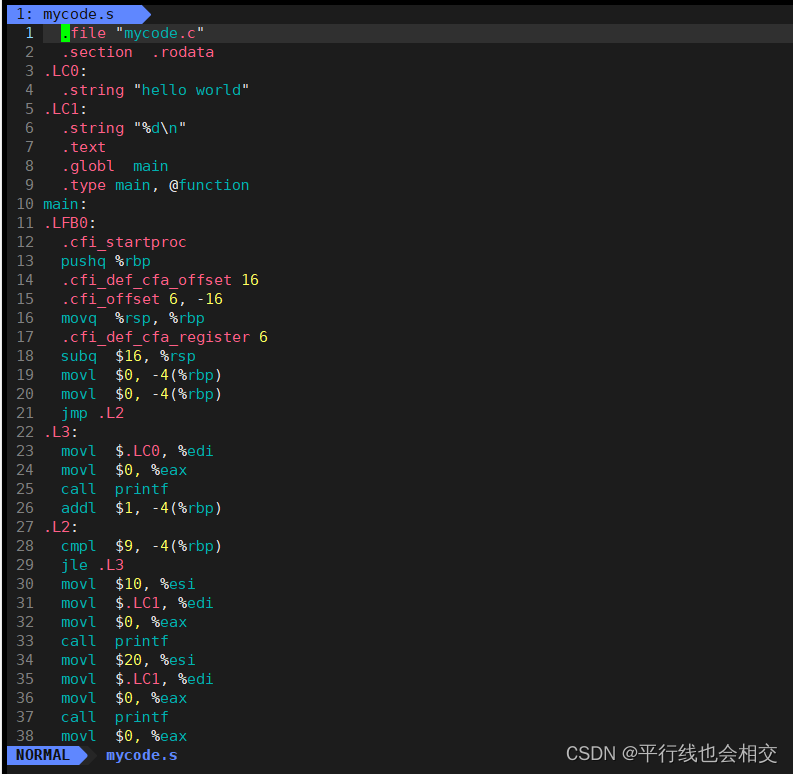Click the 'cmpl $9, -4(%rbp)' instruction

click(x=142, y=546)
